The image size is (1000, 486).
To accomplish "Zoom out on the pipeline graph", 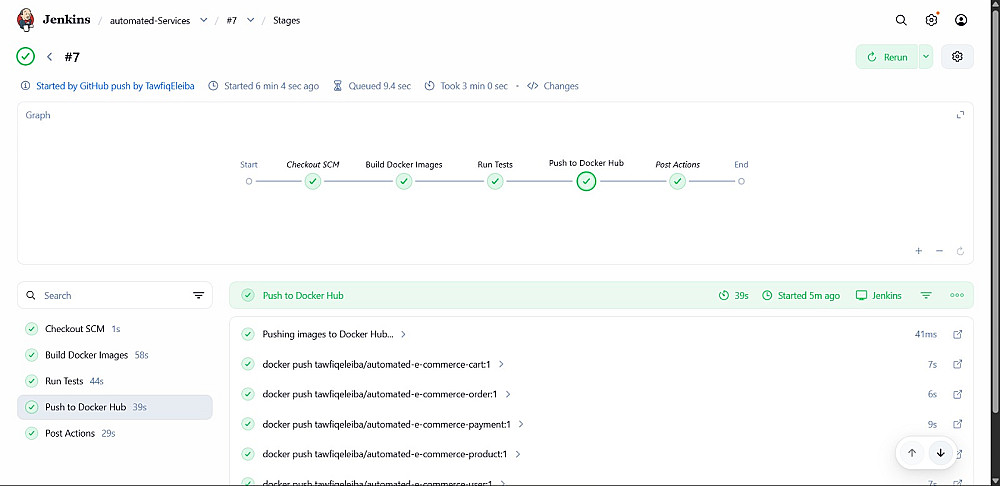I will coord(940,251).
